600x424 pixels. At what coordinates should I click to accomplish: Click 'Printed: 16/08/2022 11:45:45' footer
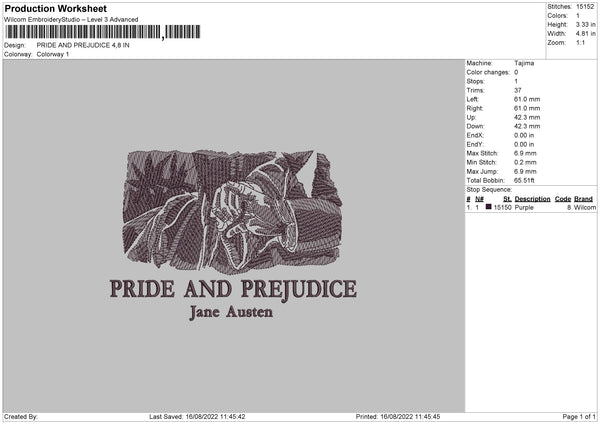click(398, 416)
